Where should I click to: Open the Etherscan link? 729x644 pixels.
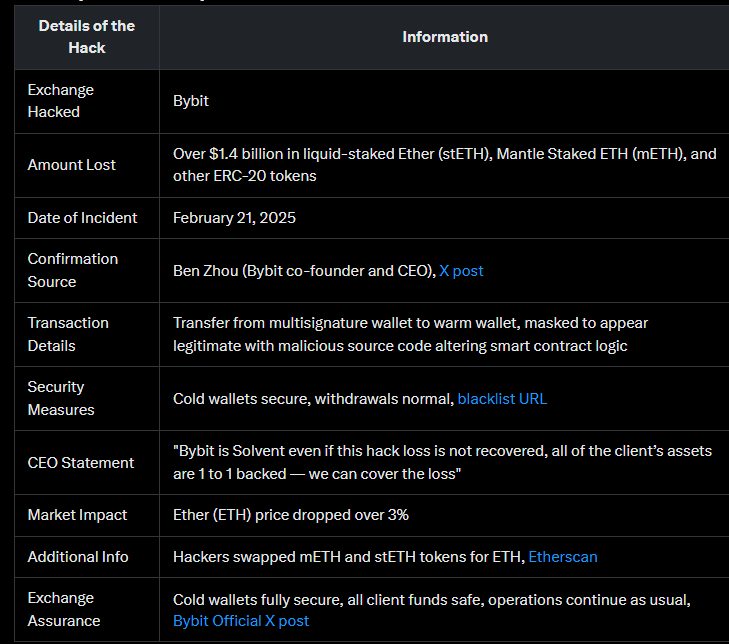click(x=563, y=557)
